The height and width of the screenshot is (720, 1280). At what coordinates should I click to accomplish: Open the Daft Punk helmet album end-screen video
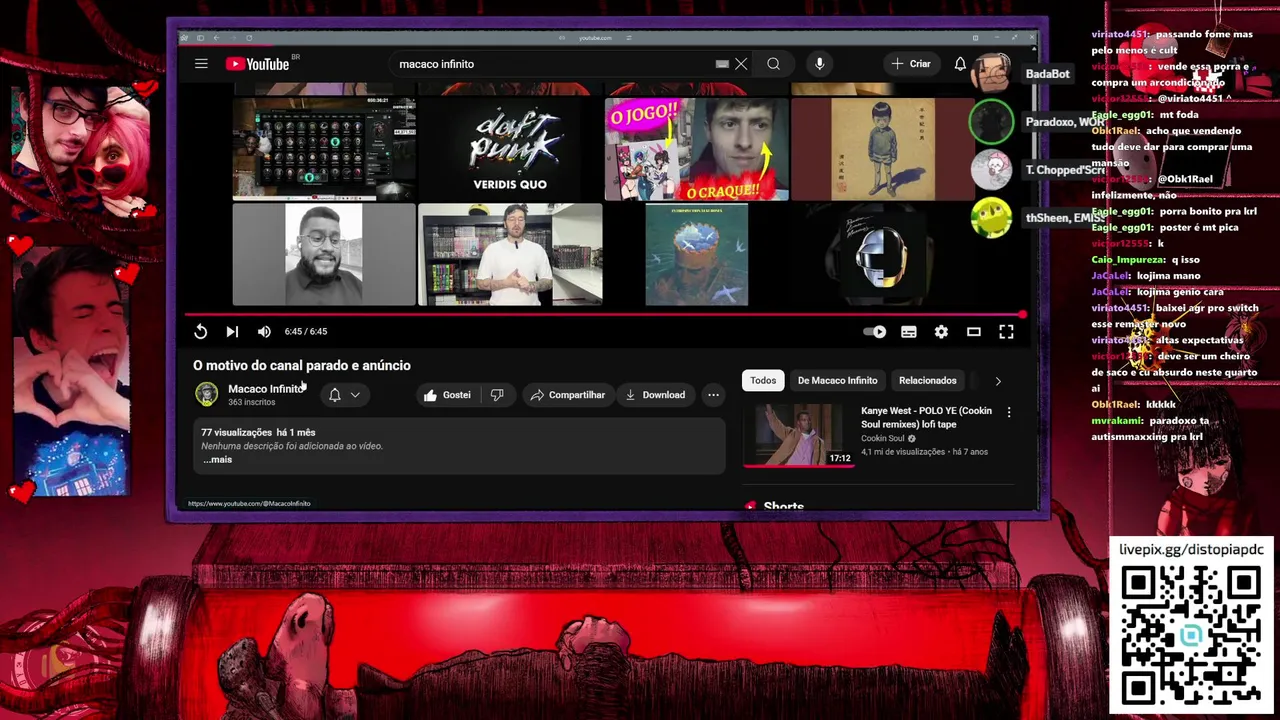(882, 255)
